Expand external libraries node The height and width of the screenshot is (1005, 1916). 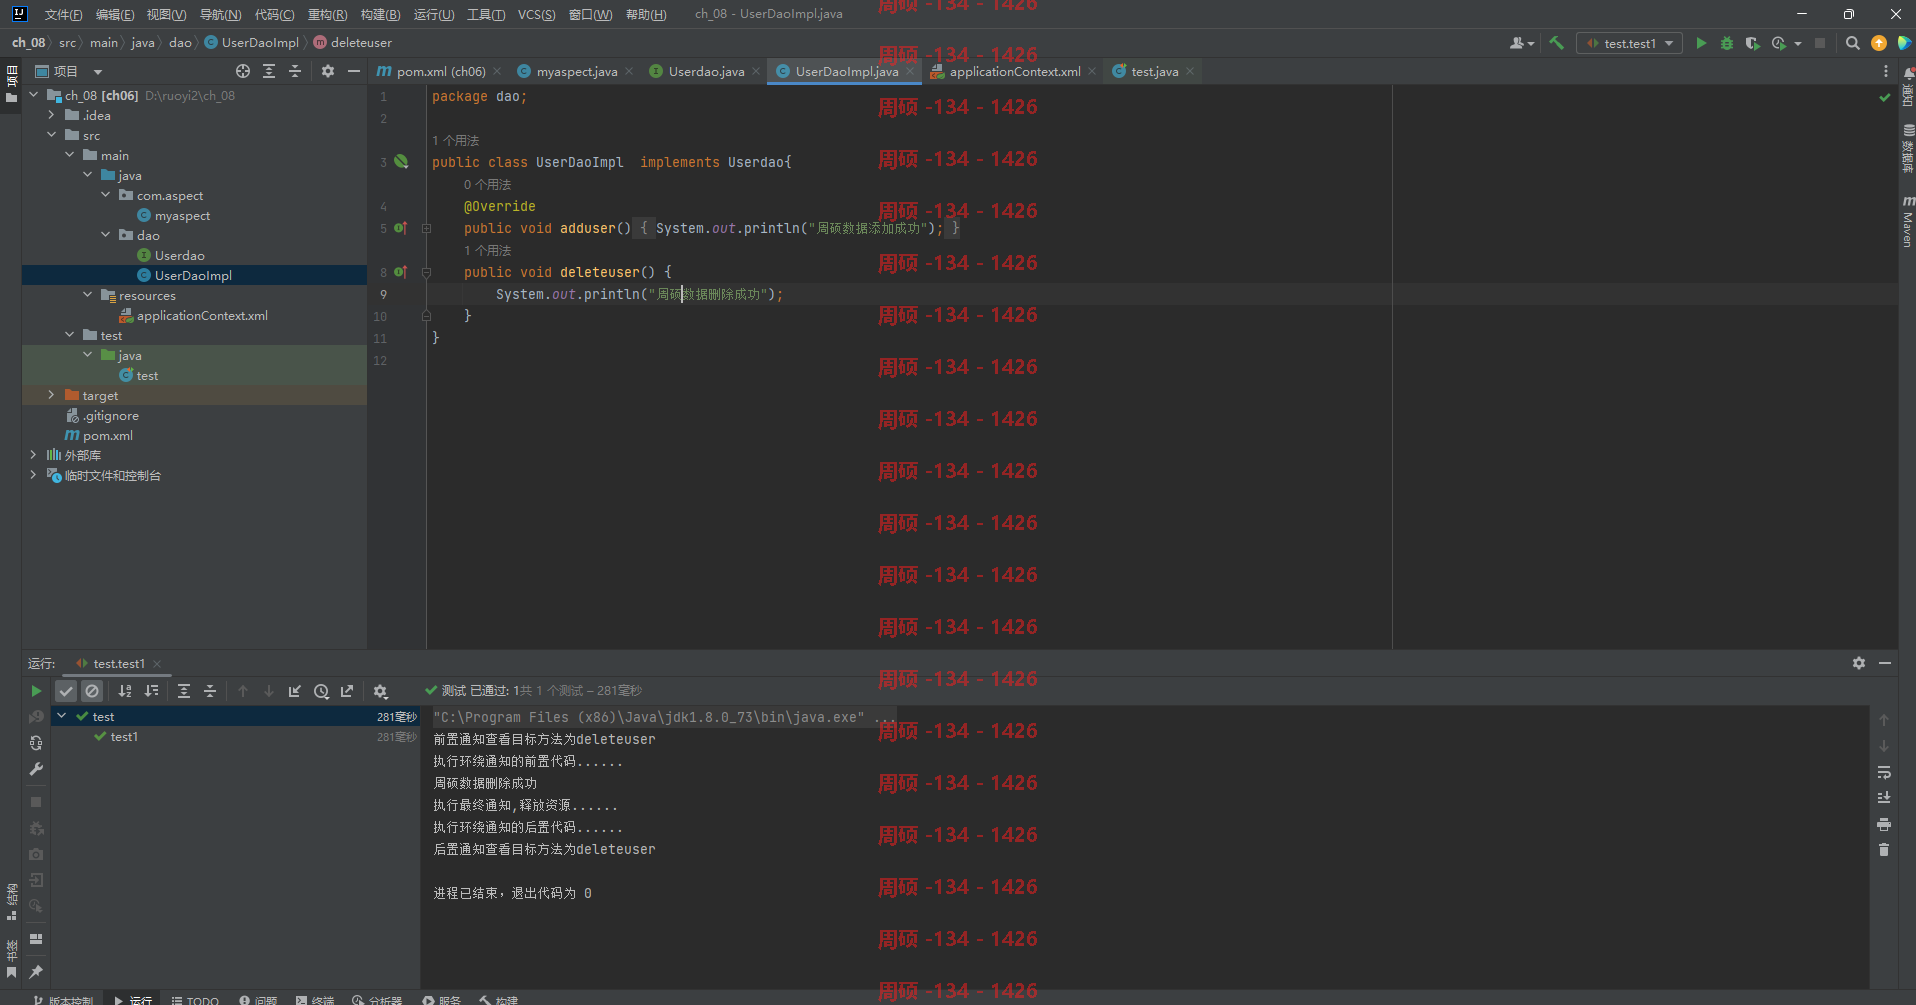(34, 455)
